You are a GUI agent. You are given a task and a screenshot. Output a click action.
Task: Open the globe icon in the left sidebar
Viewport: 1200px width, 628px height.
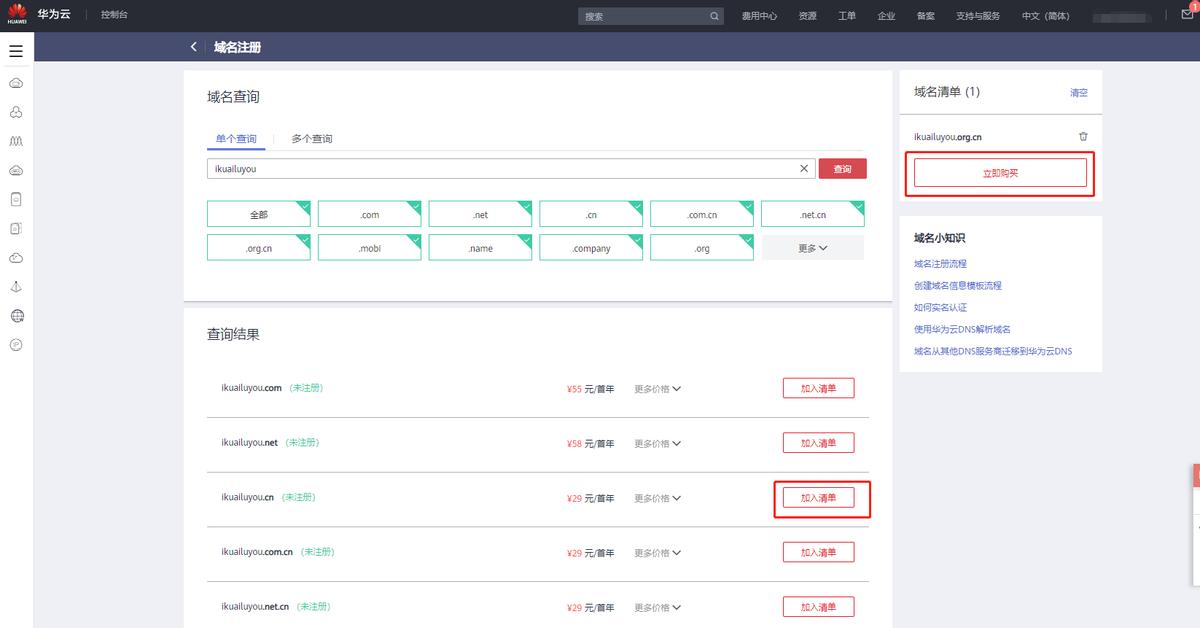(16, 316)
